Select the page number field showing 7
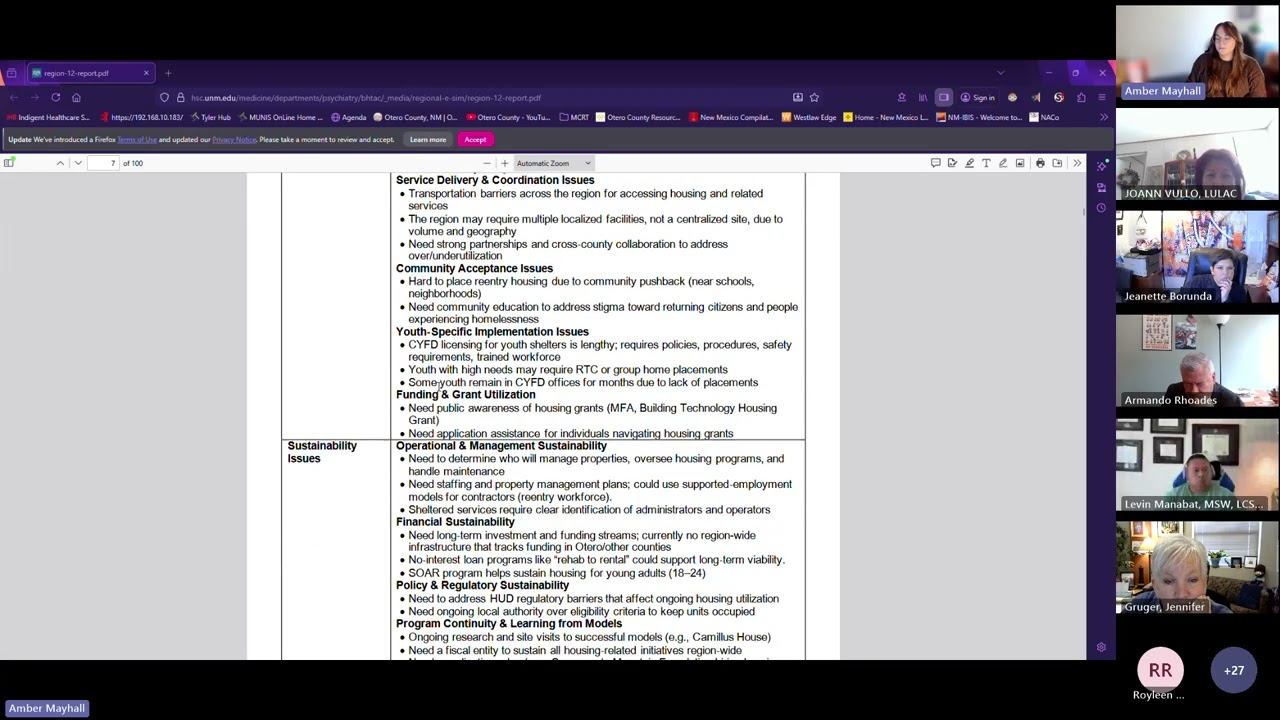The image size is (1280, 720). click(104, 163)
